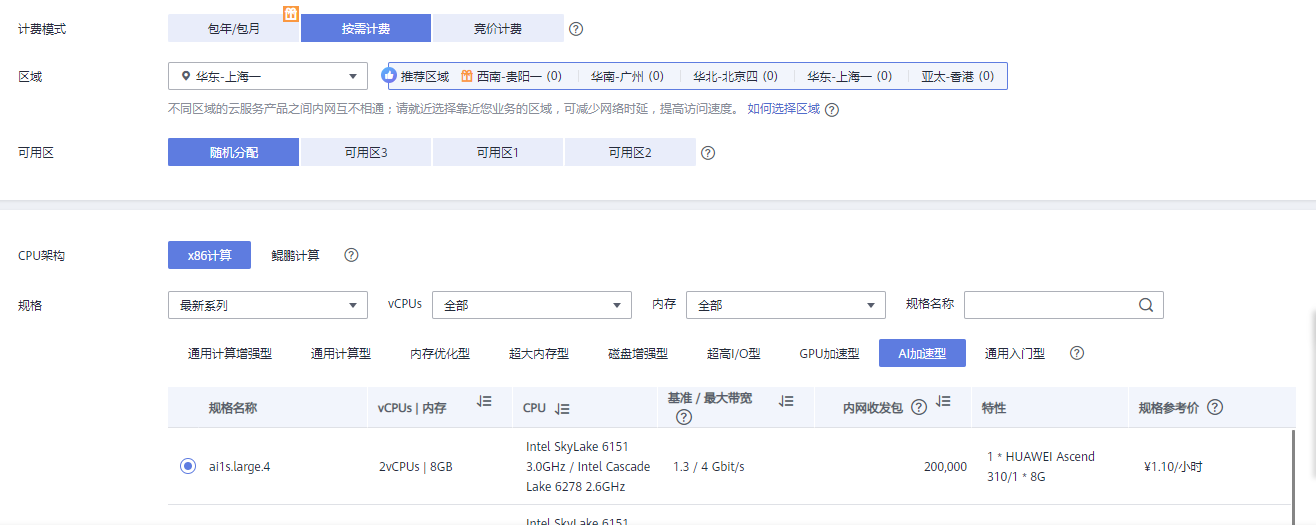Pick recommended region 华北-北京四 (0)
Image resolution: width=1316 pixels, height=525 pixels.
736,76
